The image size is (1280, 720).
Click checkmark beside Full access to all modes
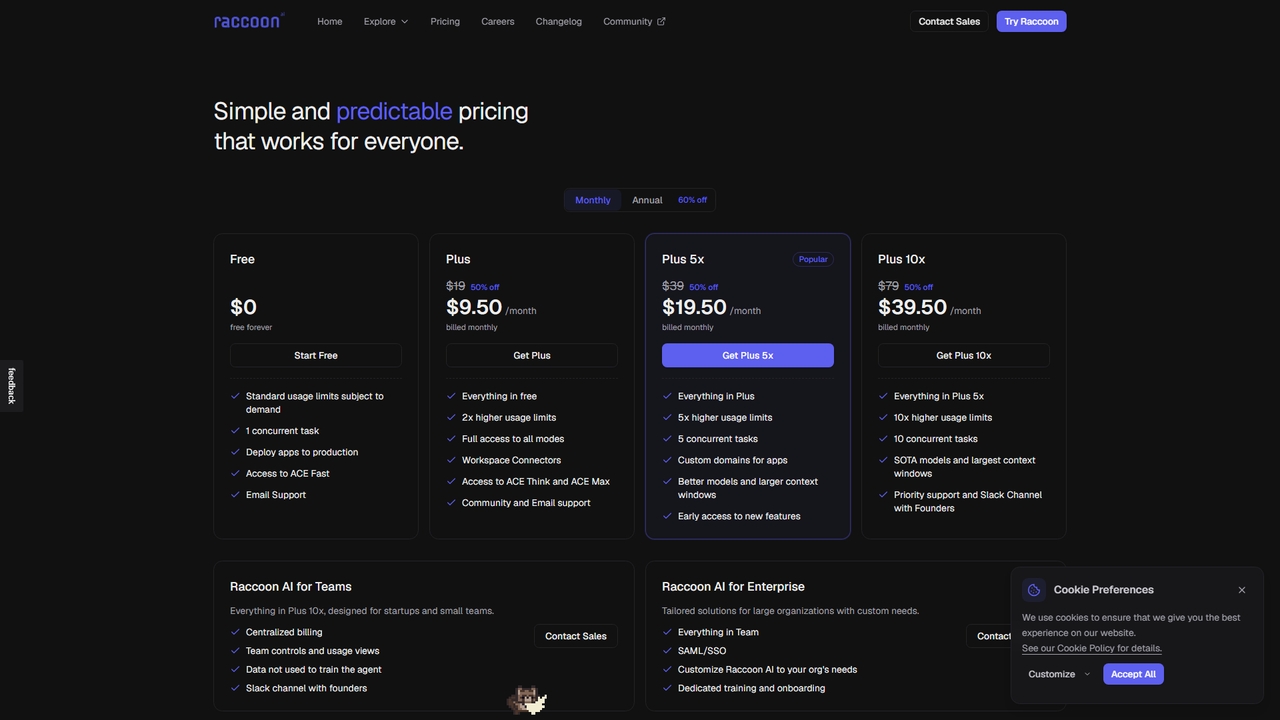451,439
